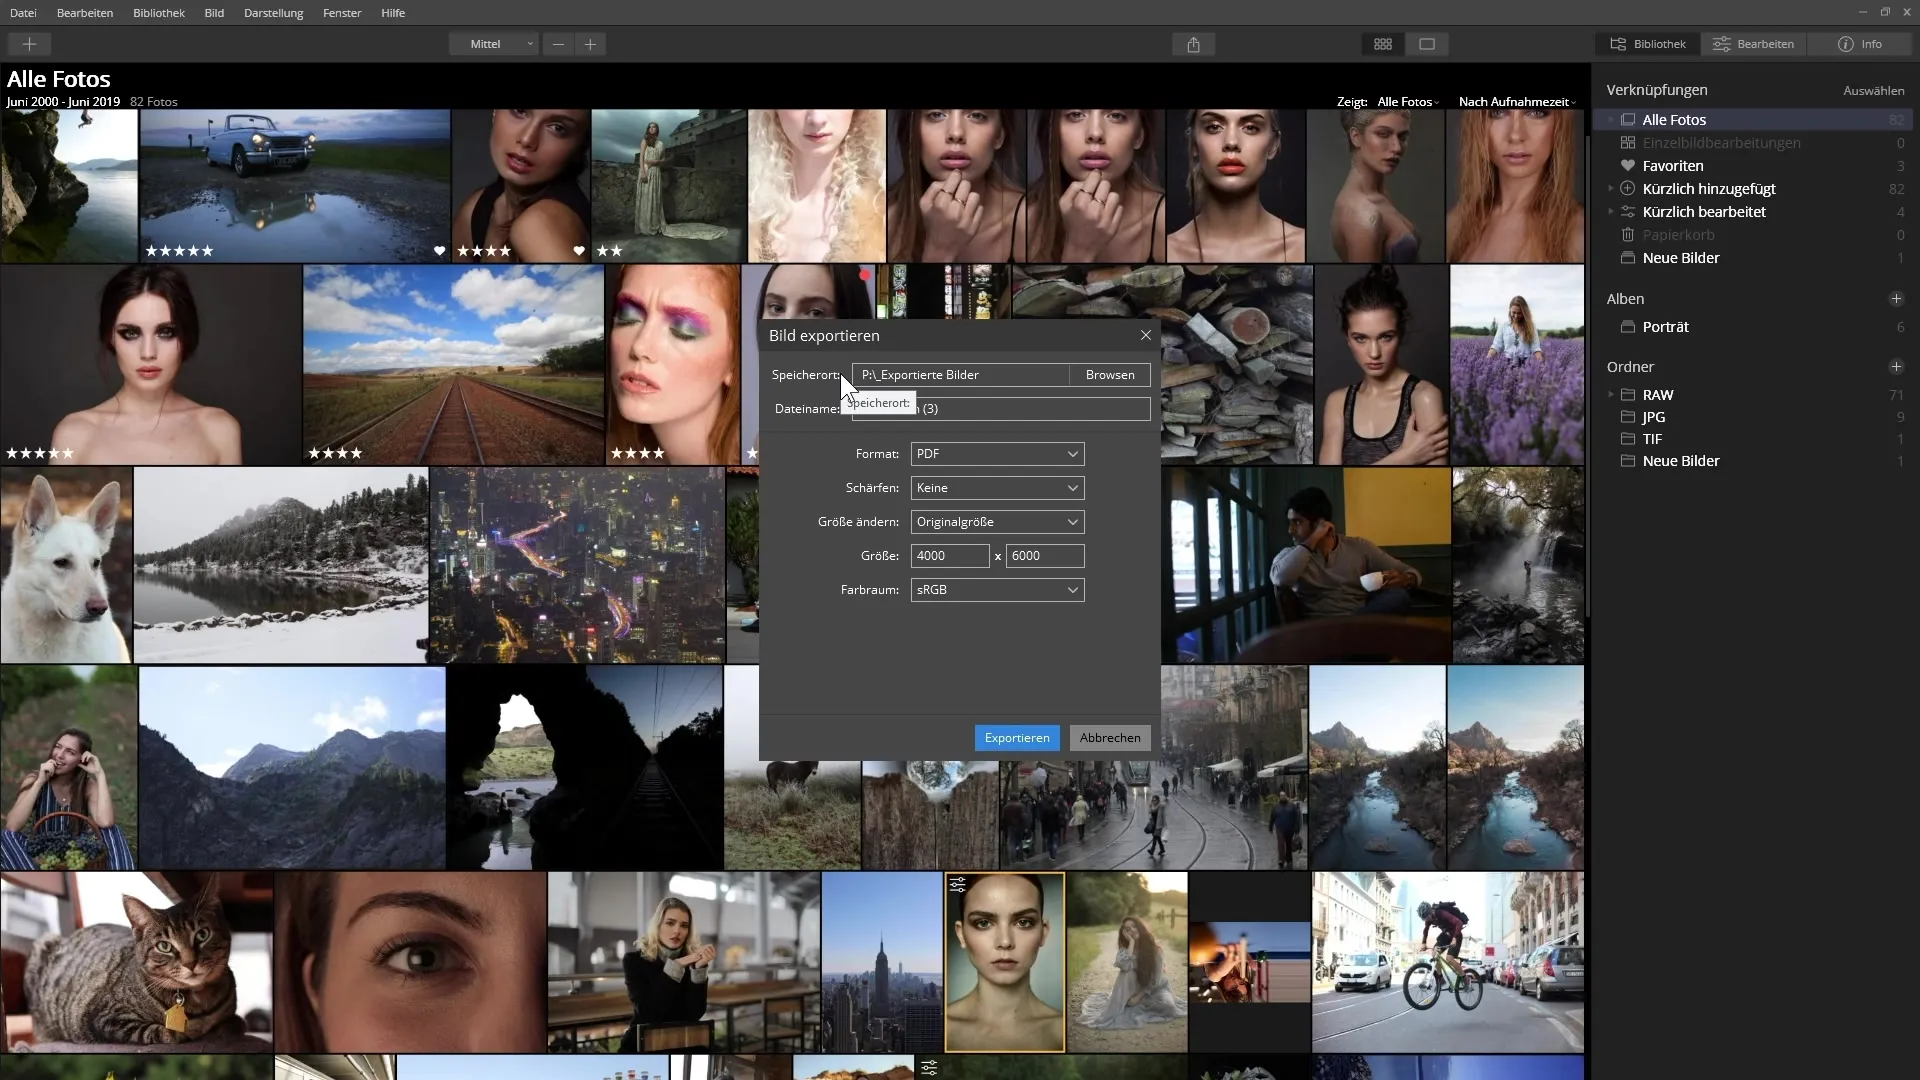Select the white dog photo thumbnail

66,565
